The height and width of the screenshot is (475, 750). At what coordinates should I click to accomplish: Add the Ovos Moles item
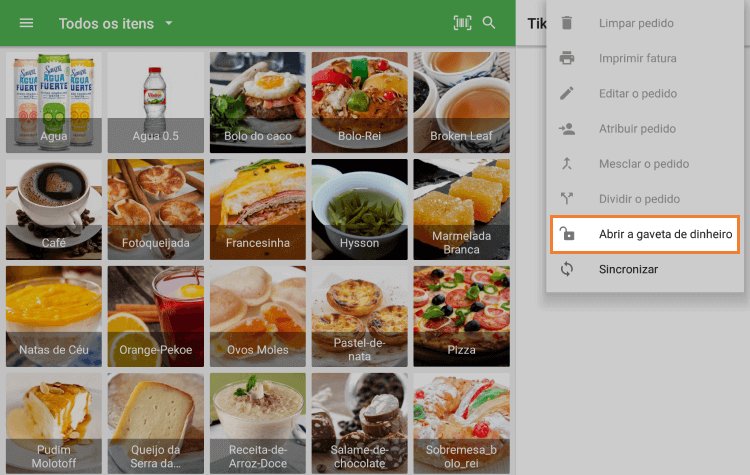[x=258, y=317]
